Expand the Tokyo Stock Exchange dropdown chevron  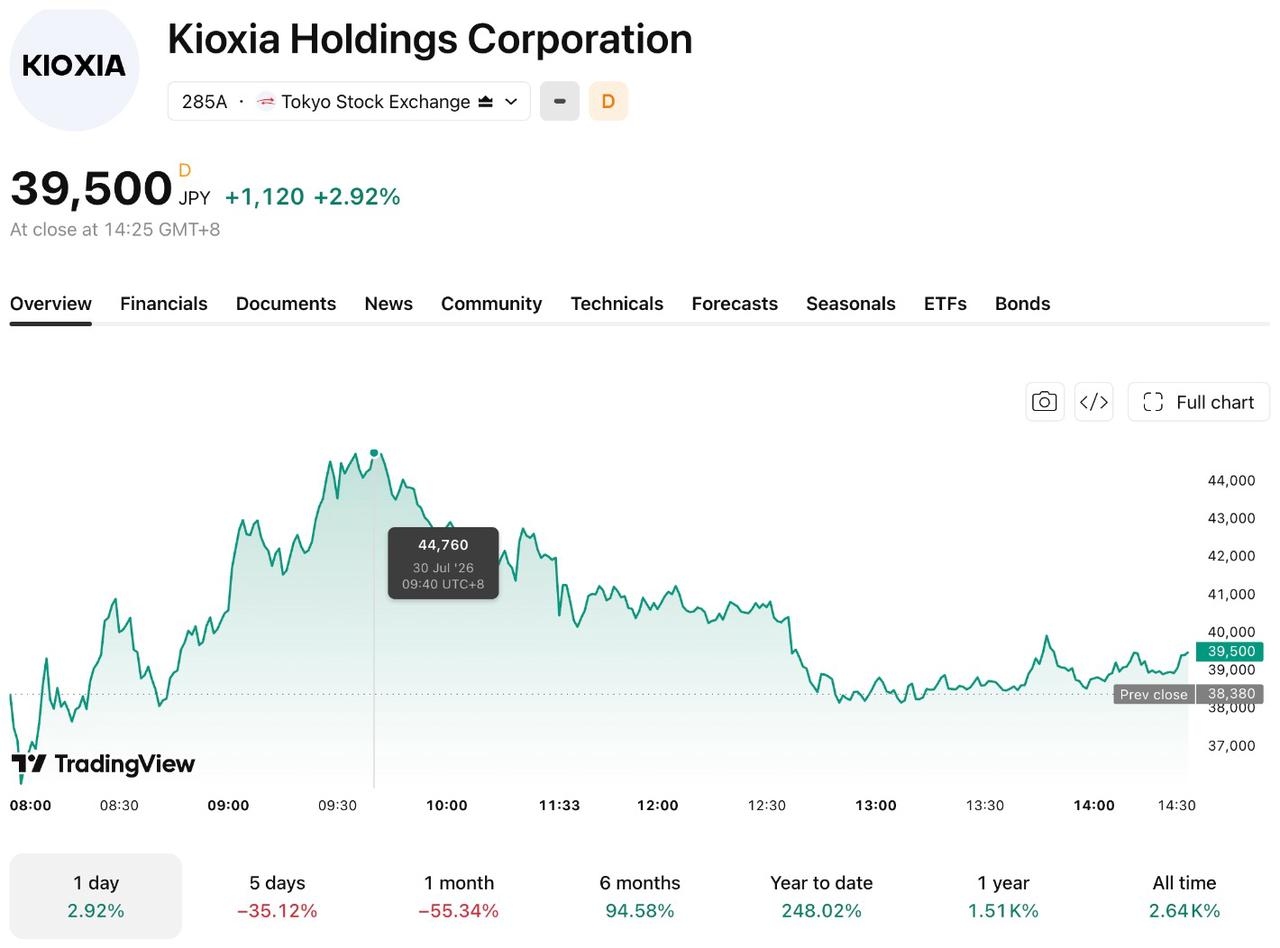click(511, 102)
